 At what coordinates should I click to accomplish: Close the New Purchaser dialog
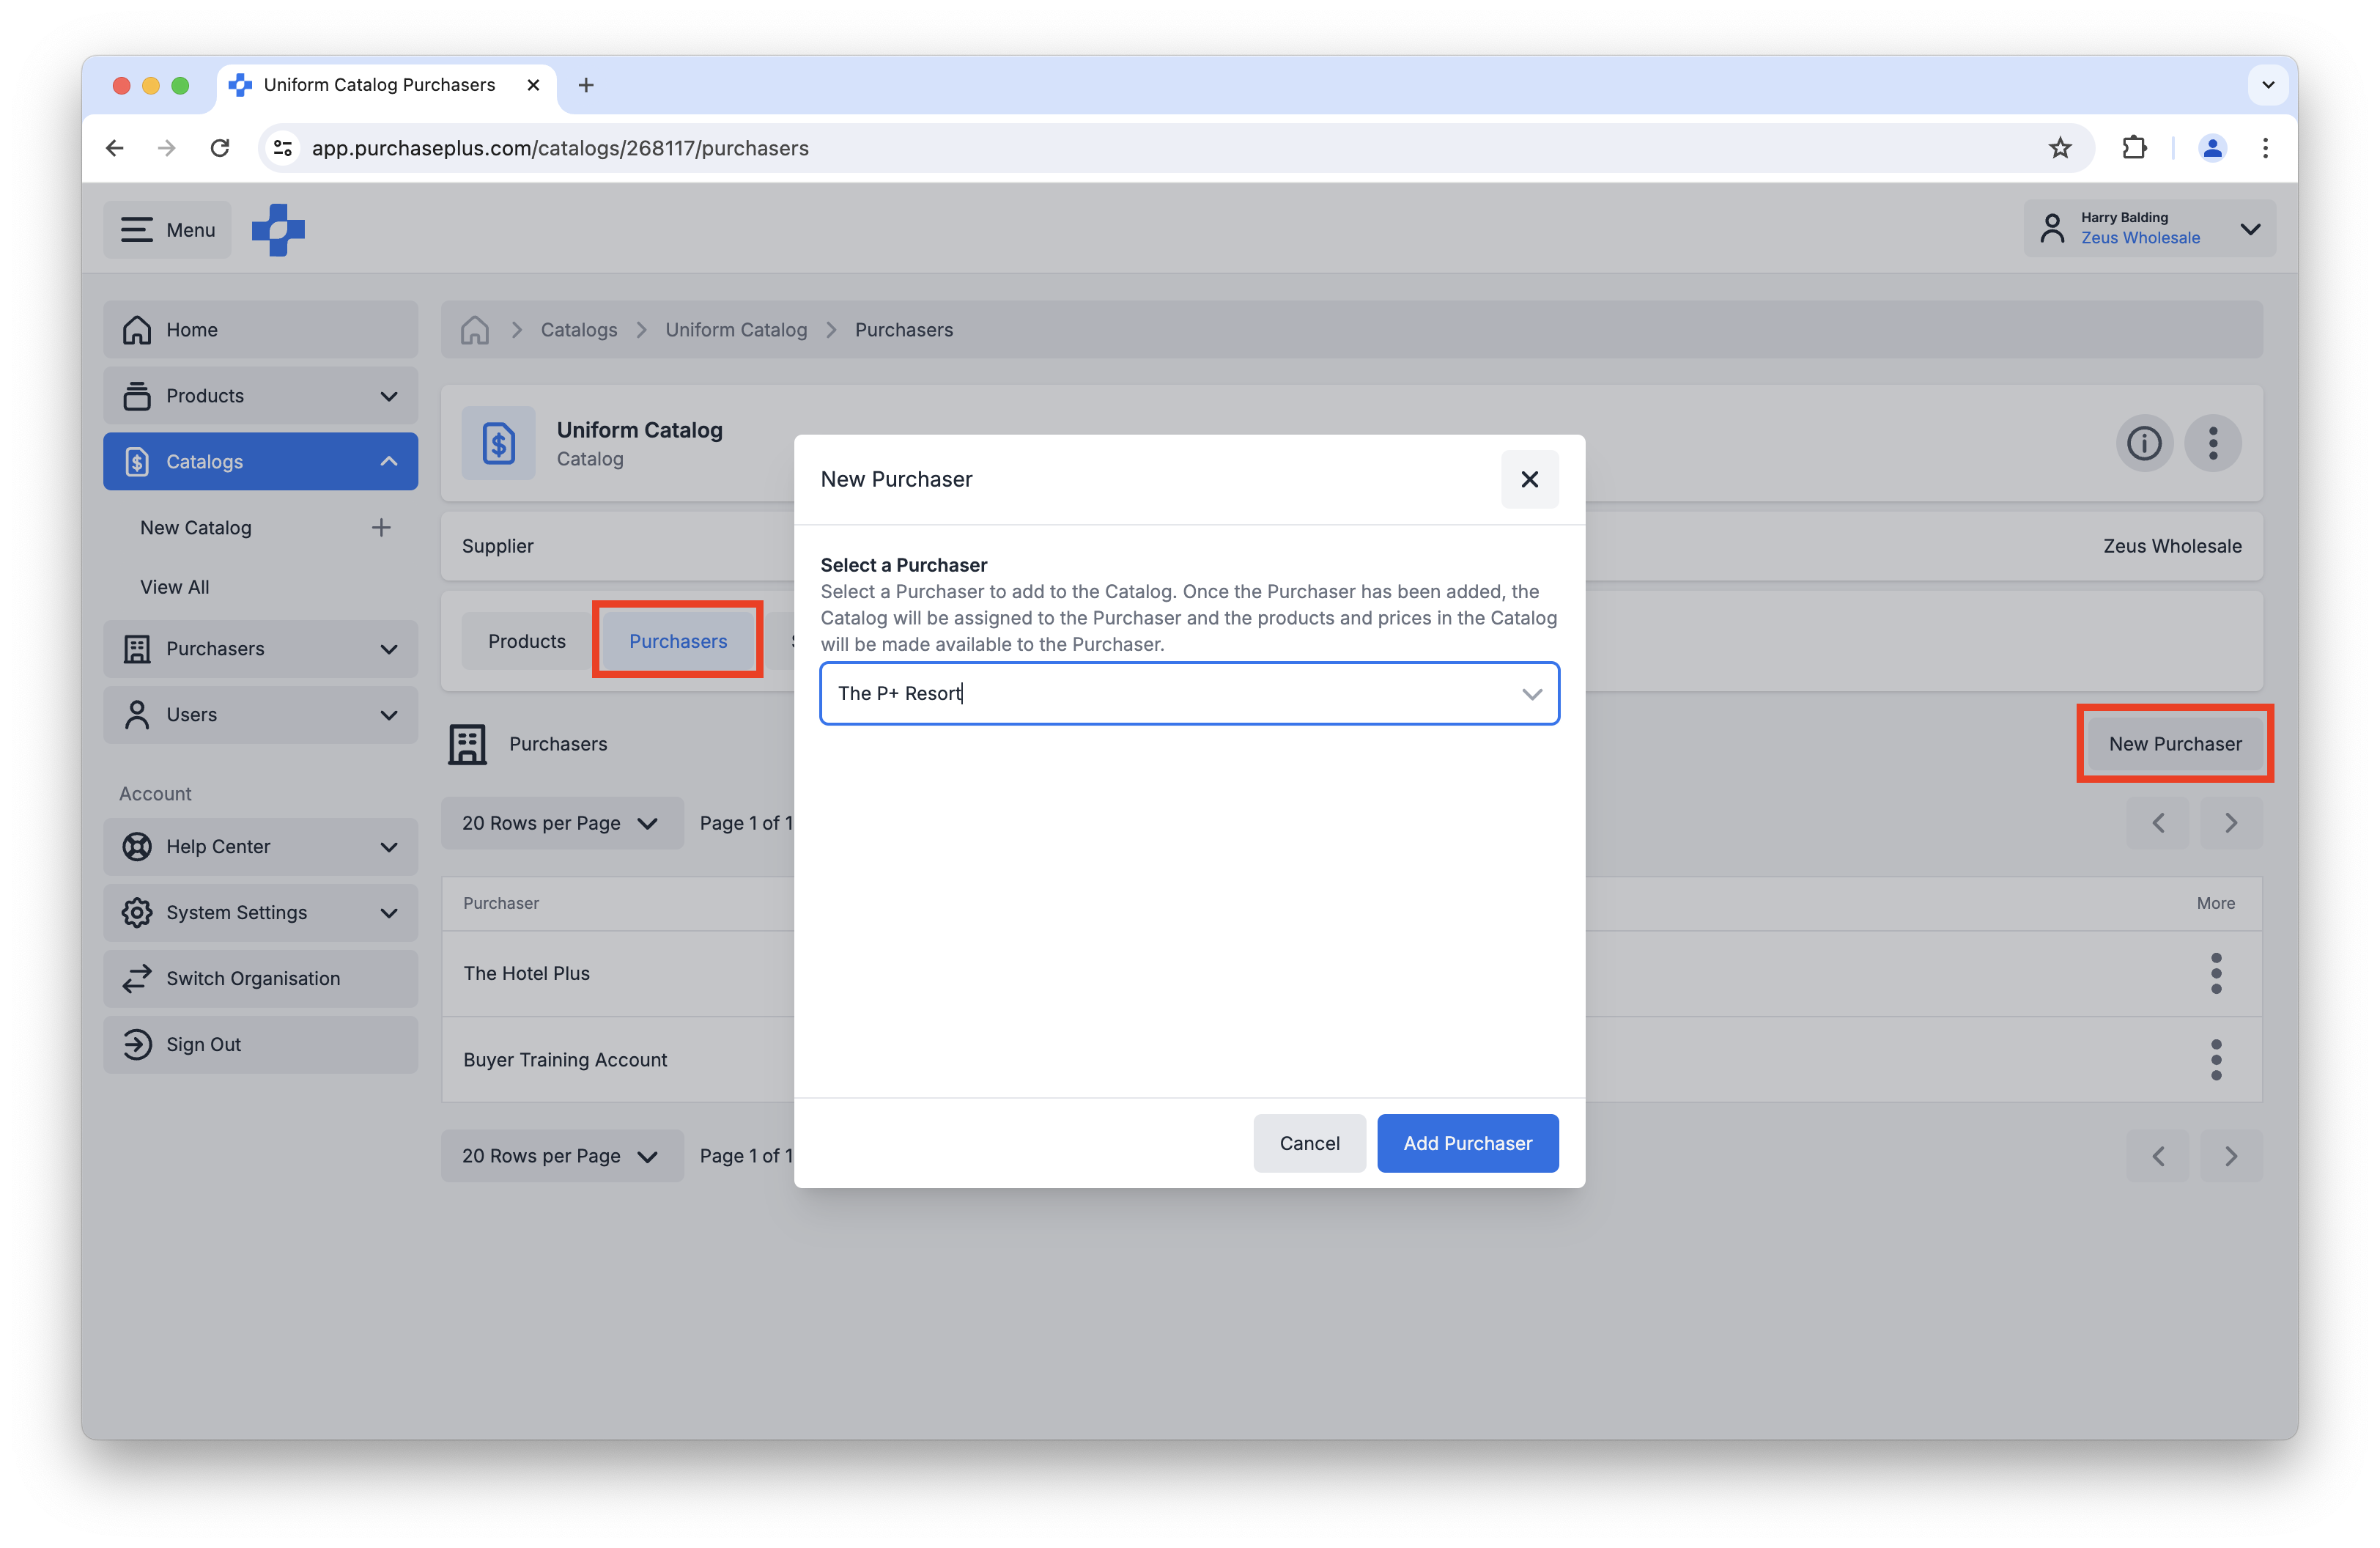coord(1529,479)
